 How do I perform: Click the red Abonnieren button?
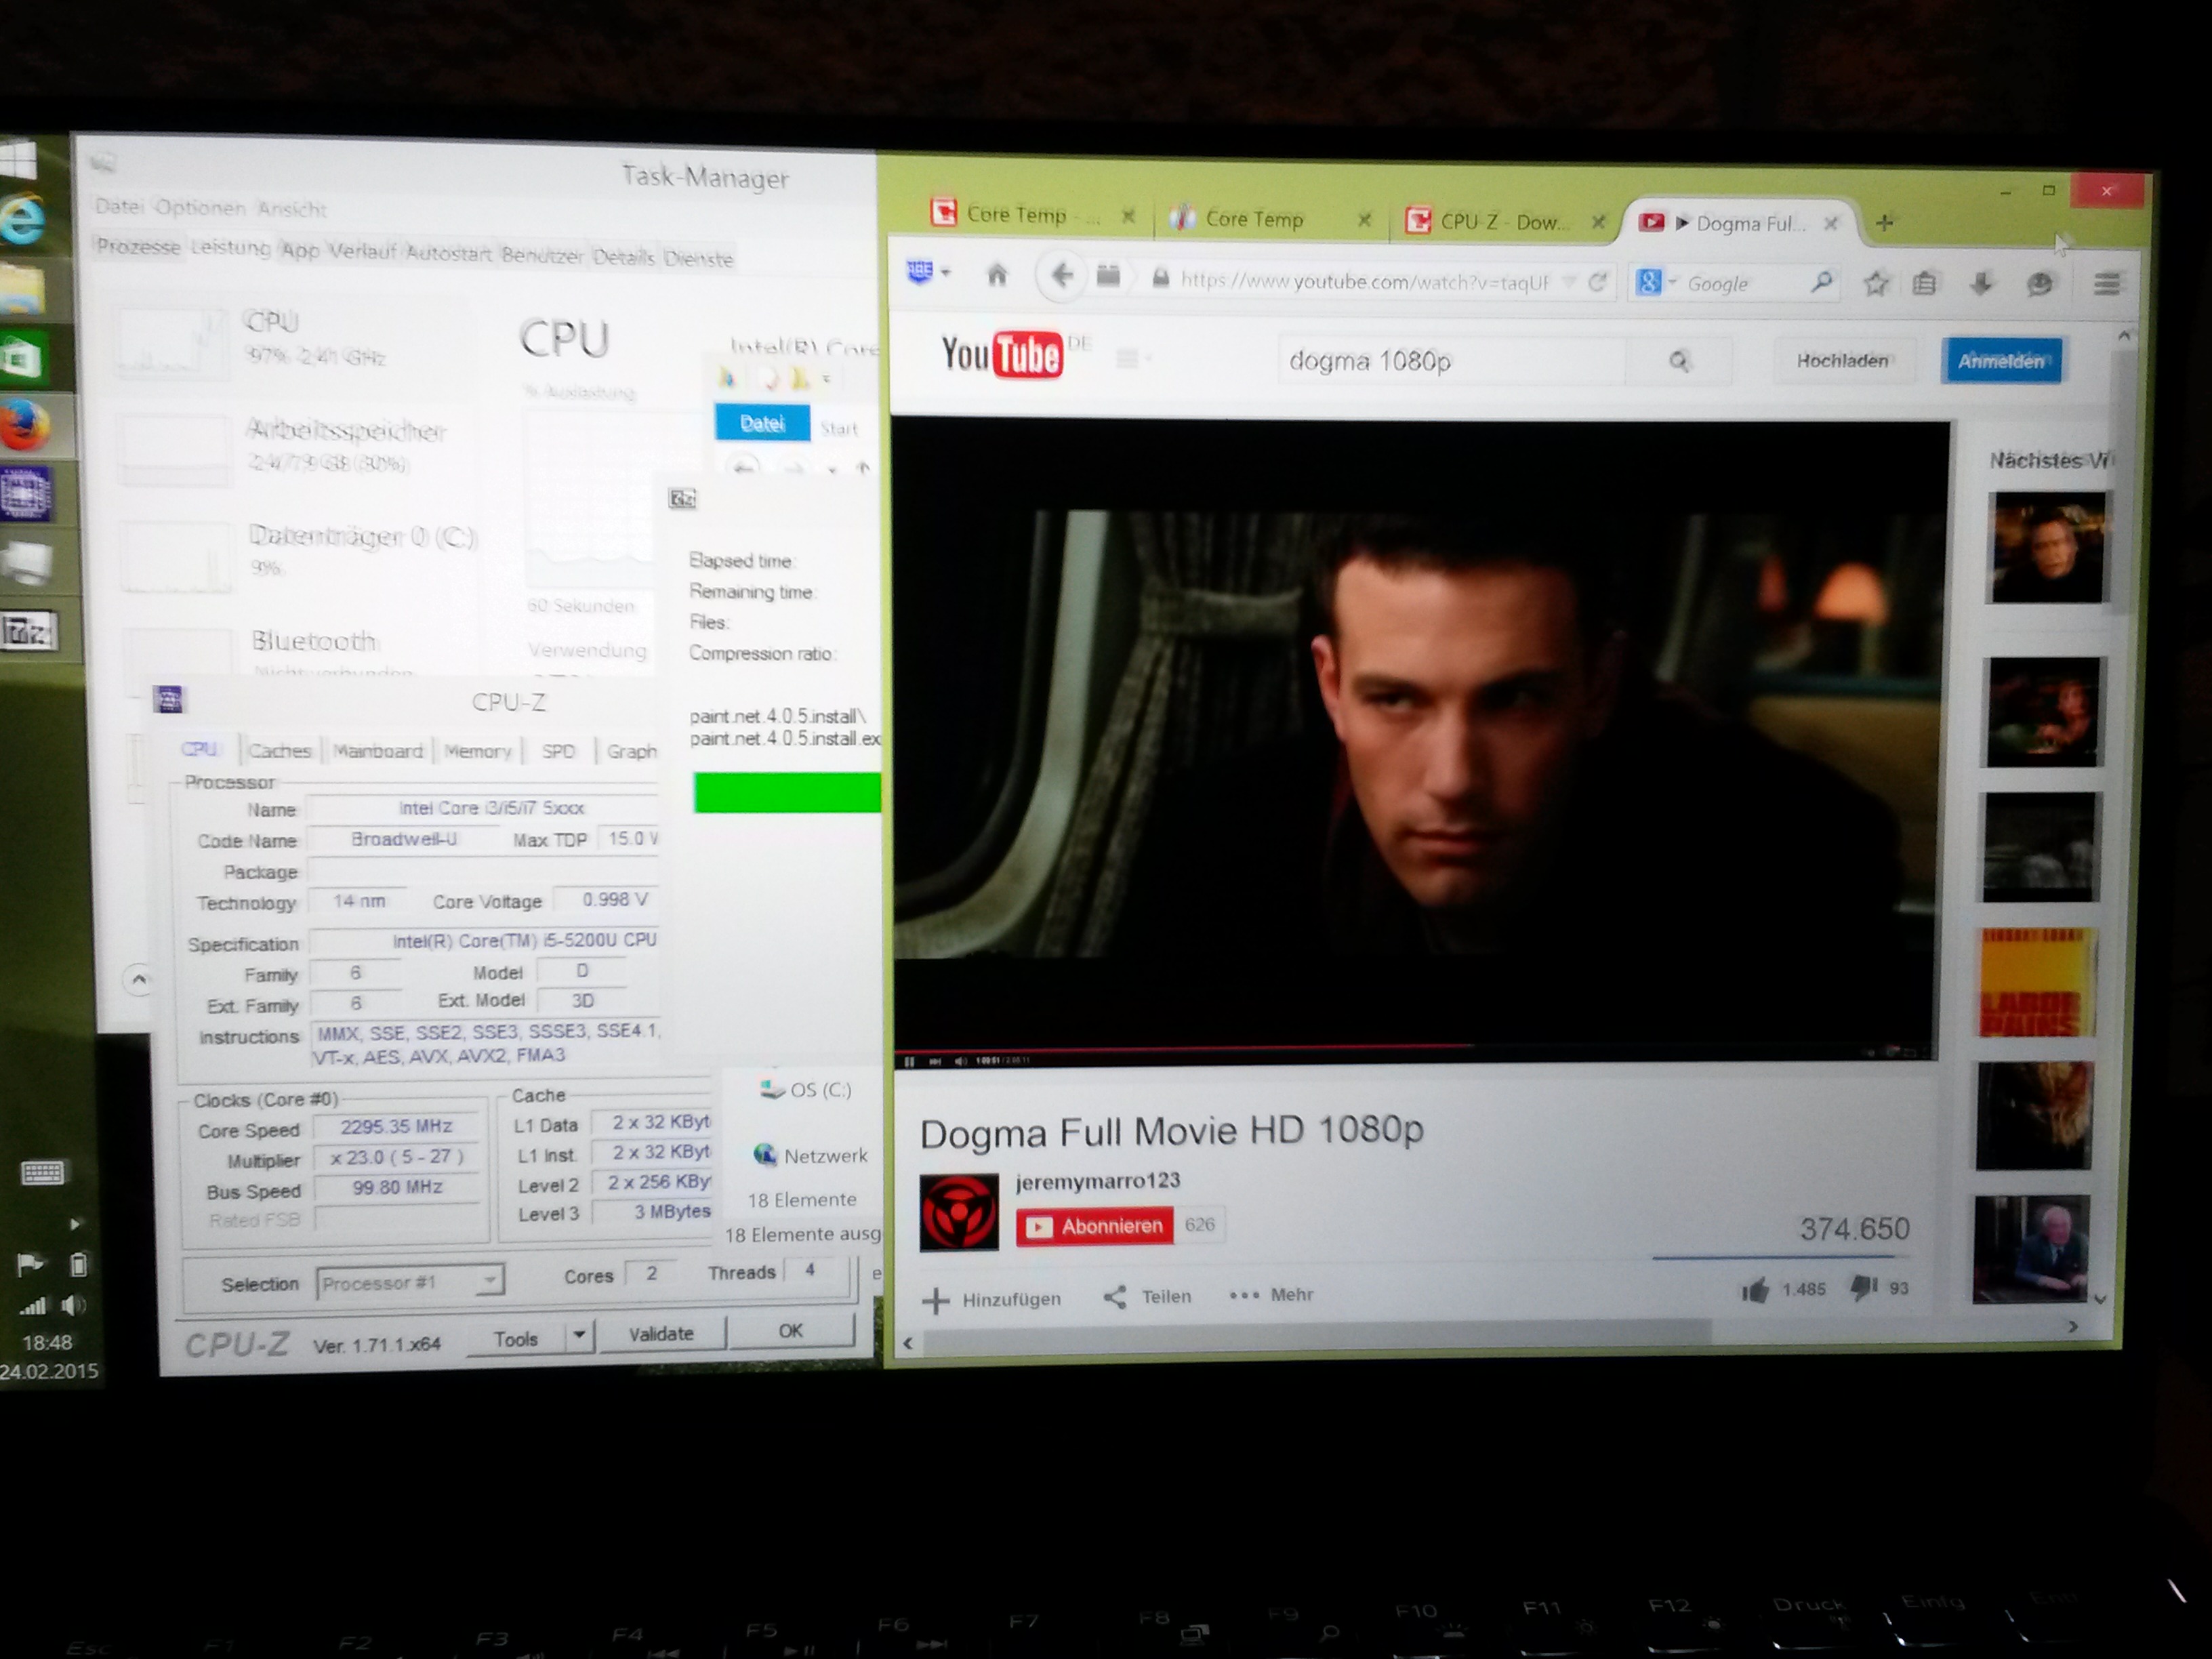coord(1095,1226)
